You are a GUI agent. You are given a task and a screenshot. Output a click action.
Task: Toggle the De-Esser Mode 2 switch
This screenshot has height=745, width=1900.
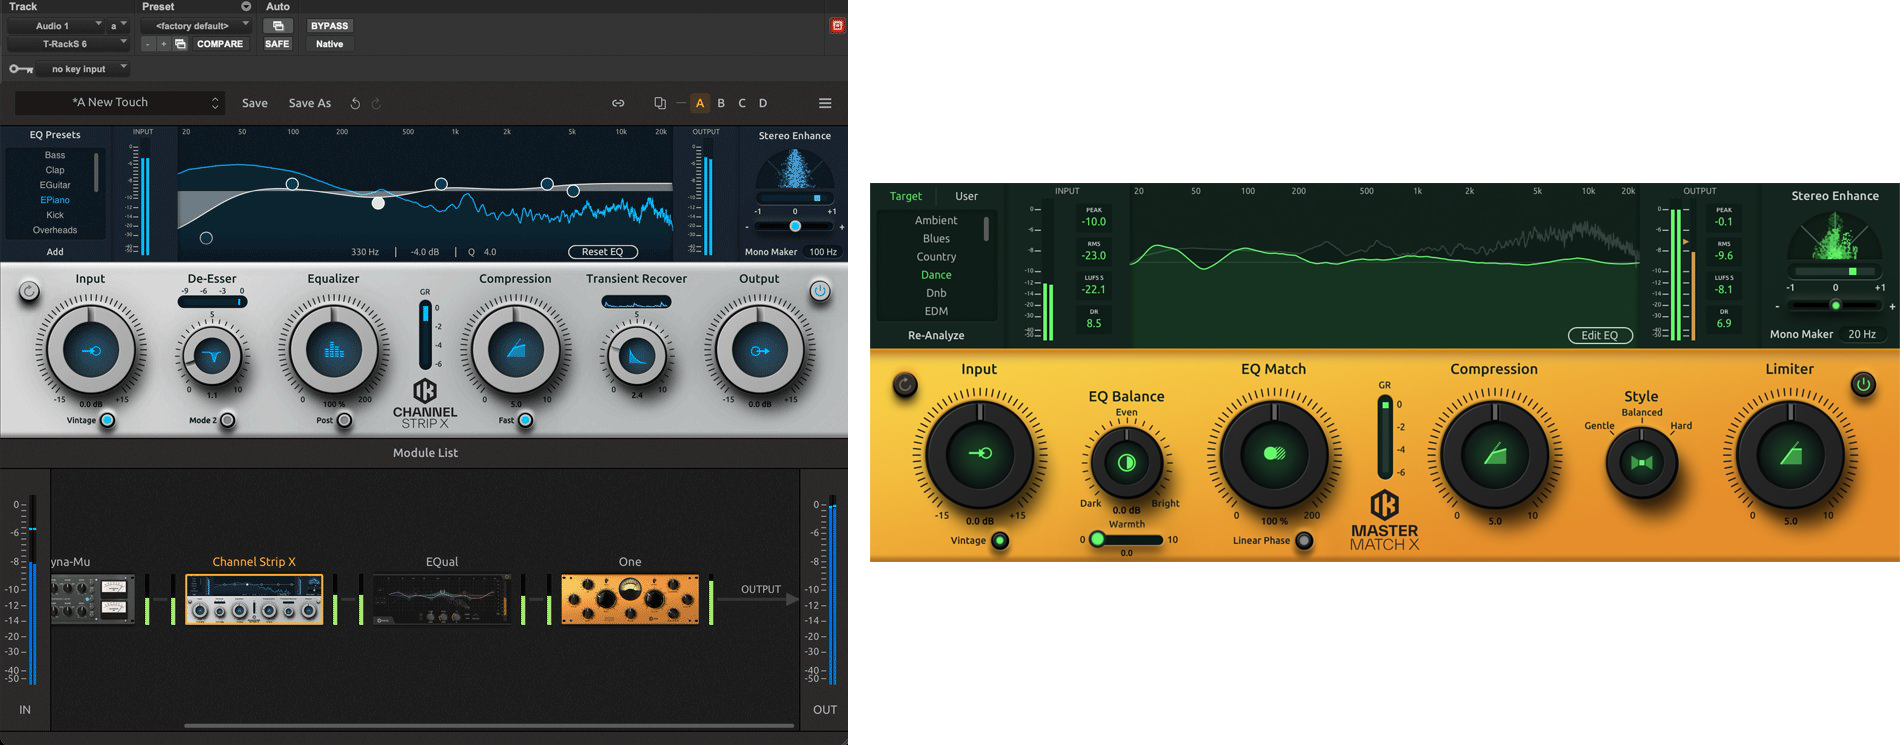click(228, 420)
